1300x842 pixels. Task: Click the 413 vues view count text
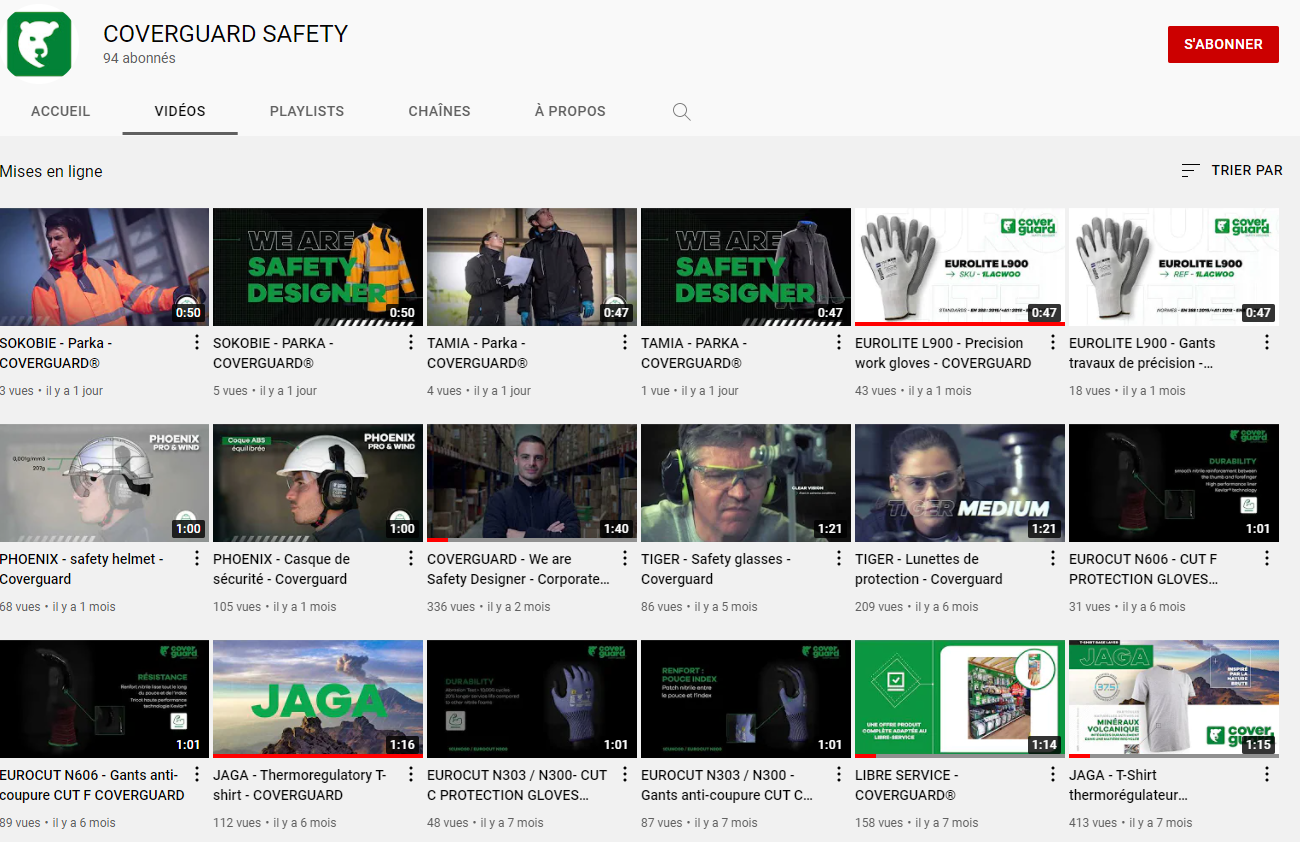[x=1094, y=823]
